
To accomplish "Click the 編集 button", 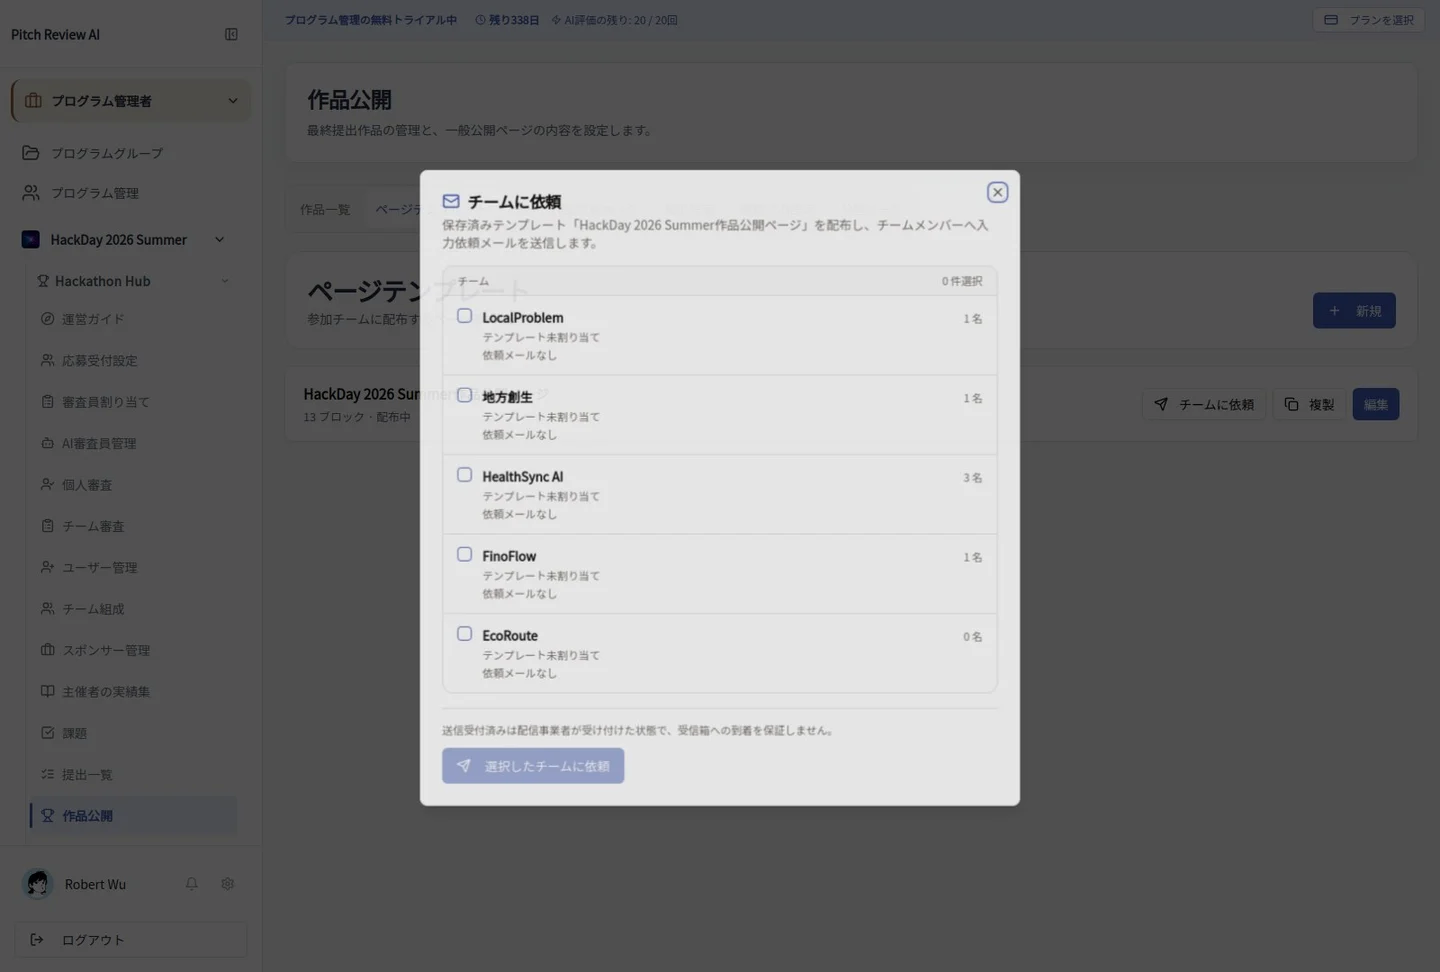I will click(x=1376, y=405).
